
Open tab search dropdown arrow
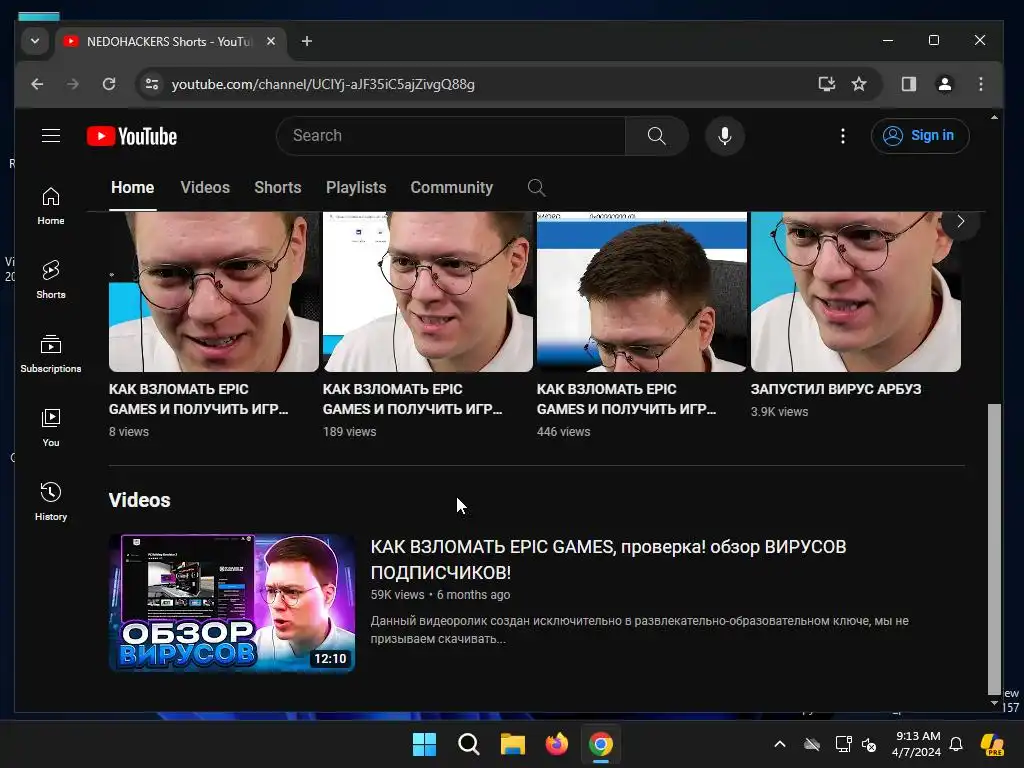(x=35, y=41)
